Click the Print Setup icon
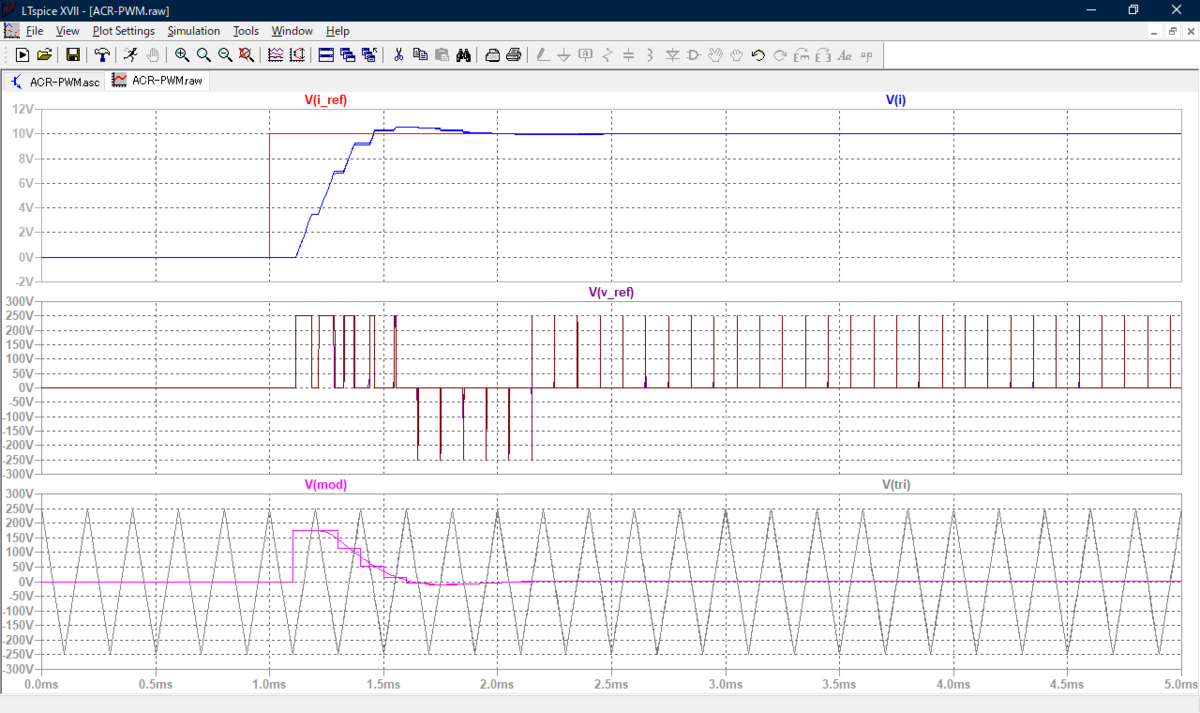Image resolution: width=1200 pixels, height=713 pixels. (492, 55)
